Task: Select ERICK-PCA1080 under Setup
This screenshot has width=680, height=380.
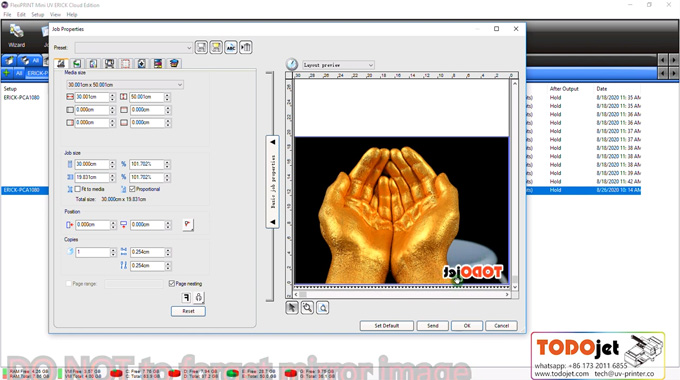Action: pyautogui.click(x=22, y=98)
